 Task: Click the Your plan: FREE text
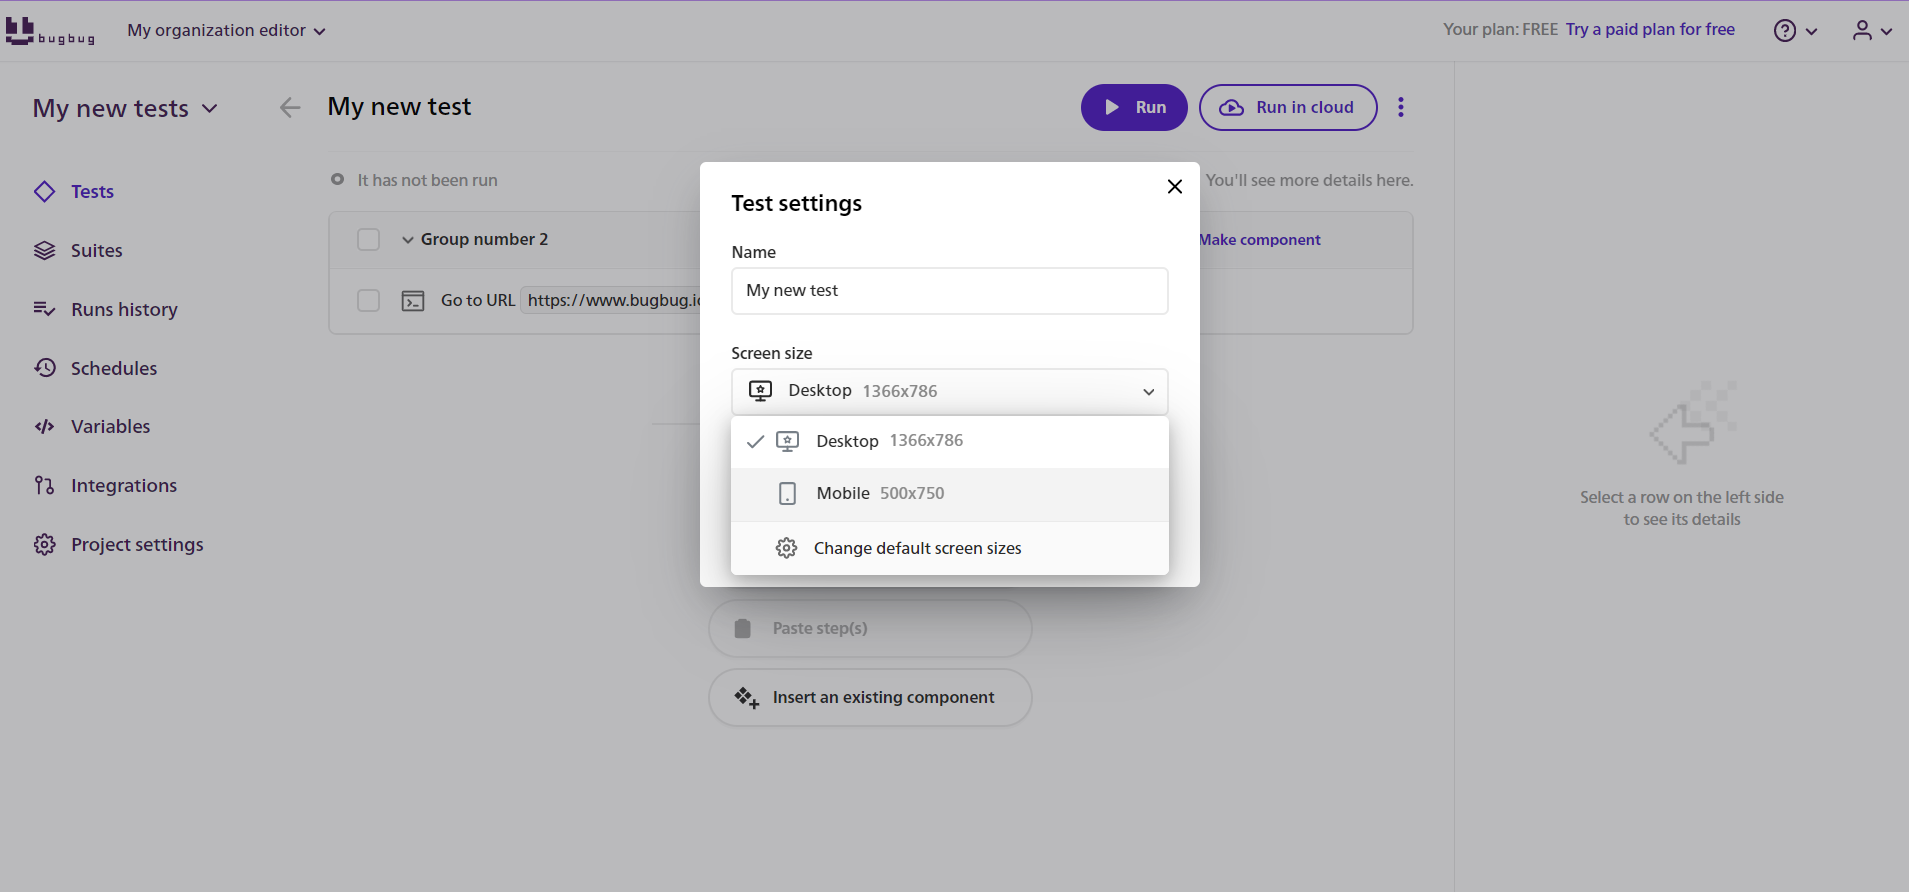[x=1500, y=30]
